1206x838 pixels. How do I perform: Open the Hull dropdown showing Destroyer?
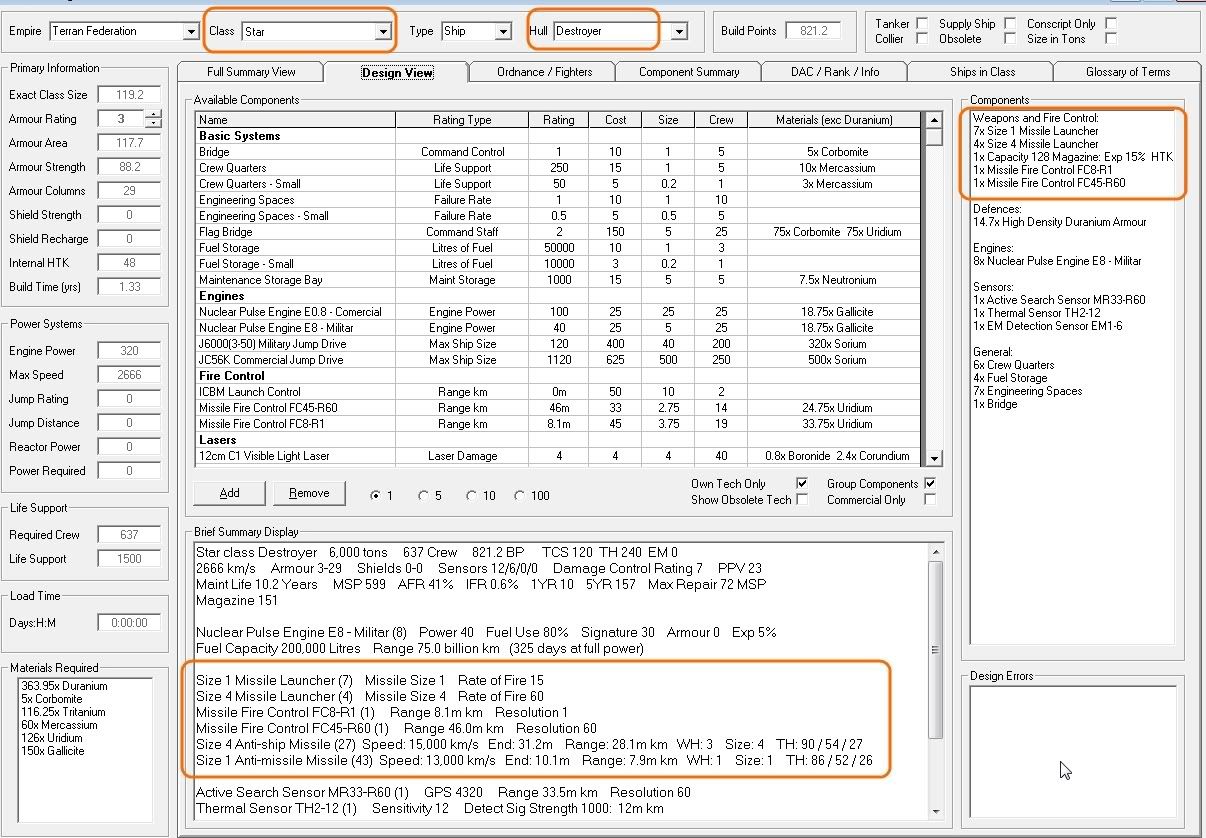pyautogui.click(x=679, y=32)
